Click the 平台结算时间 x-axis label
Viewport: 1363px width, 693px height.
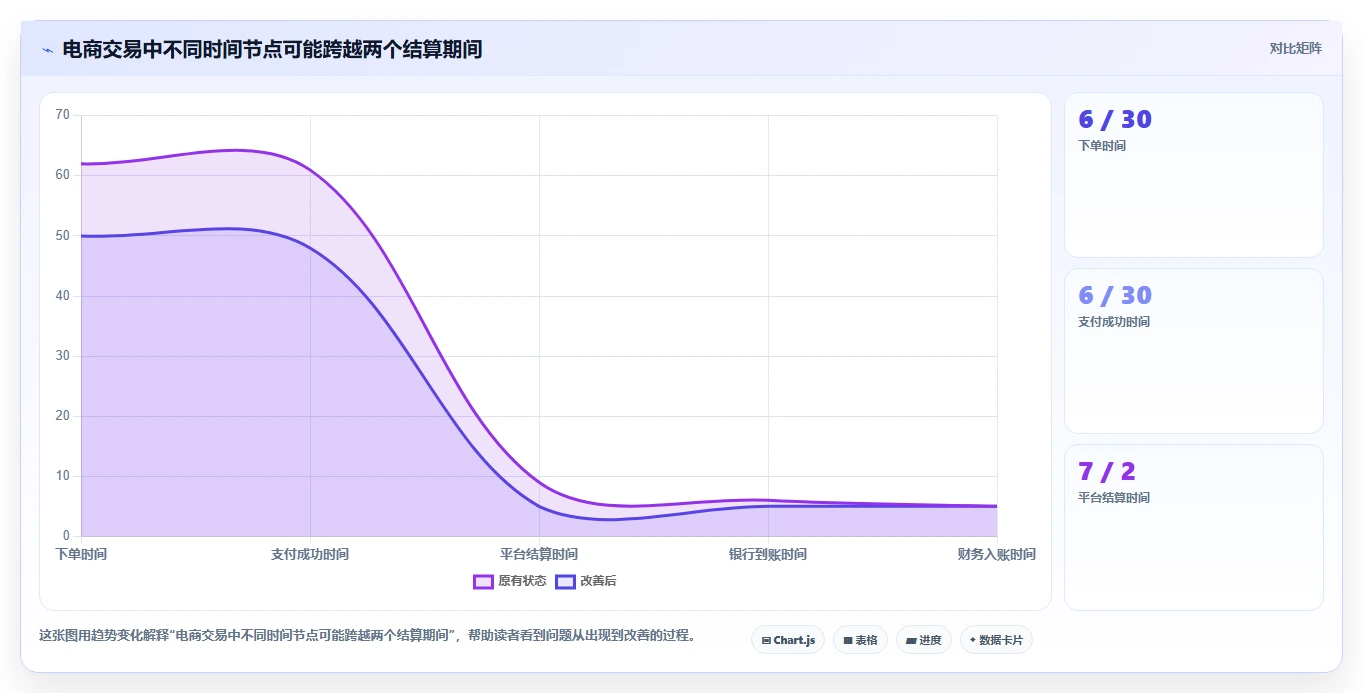coord(539,554)
